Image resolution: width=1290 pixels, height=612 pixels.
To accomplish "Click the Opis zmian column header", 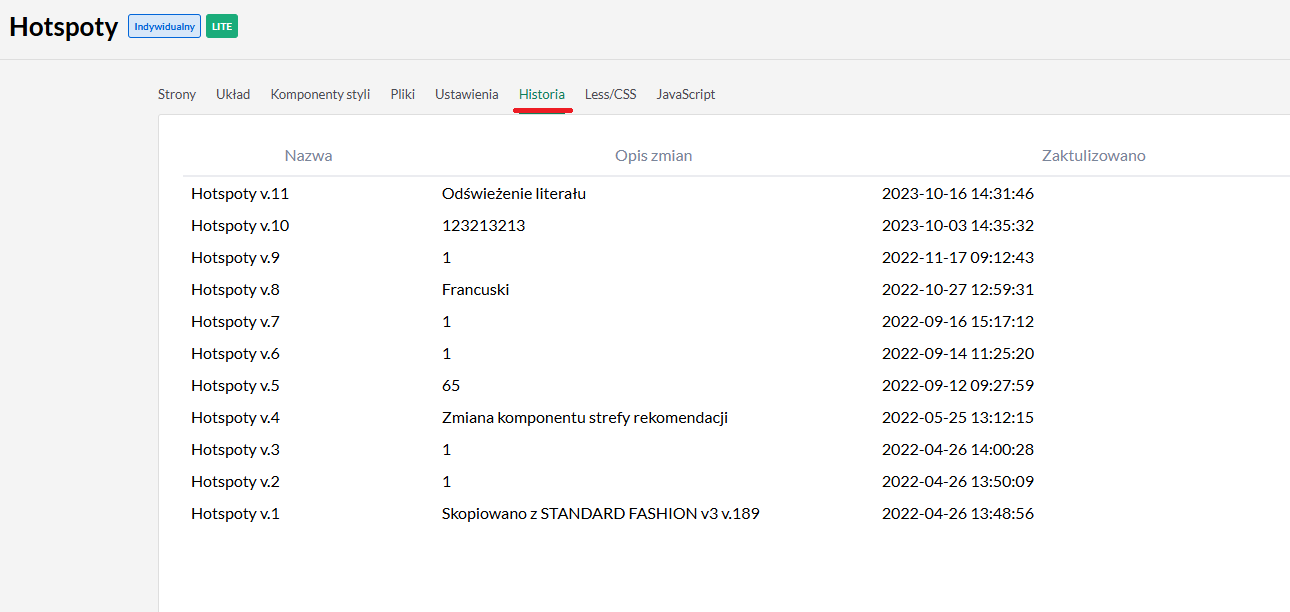I will point(654,156).
